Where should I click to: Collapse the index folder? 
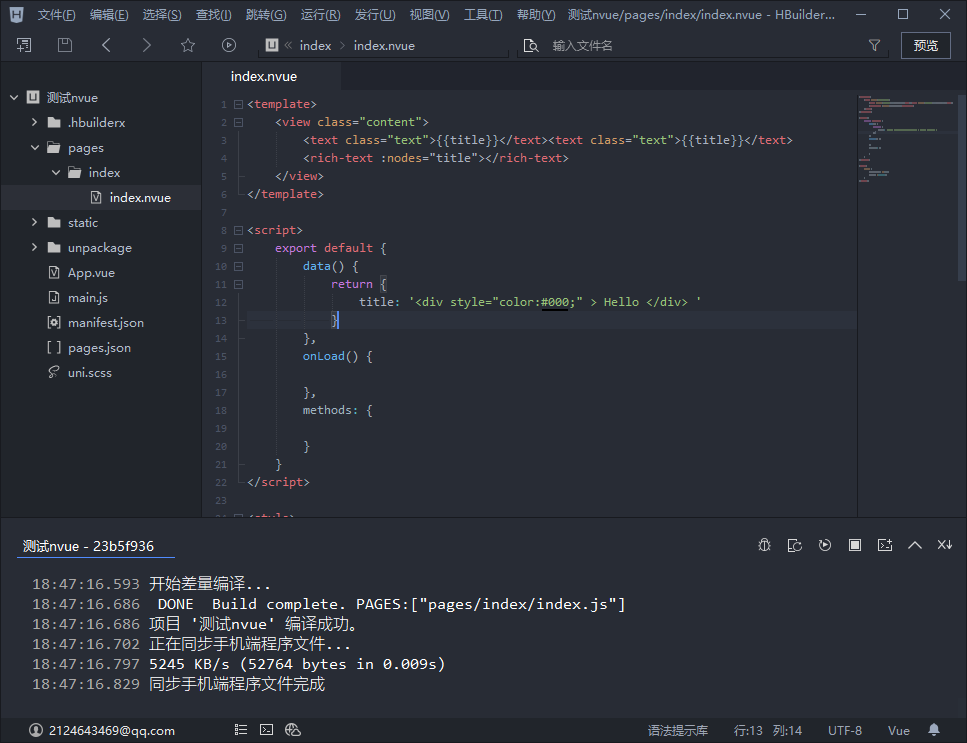[56, 173]
